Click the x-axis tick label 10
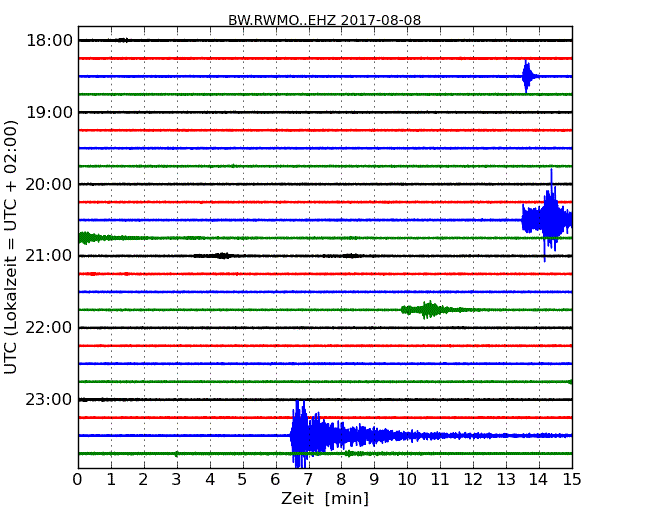The height and width of the screenshot is (520, 650). point(407,480)
